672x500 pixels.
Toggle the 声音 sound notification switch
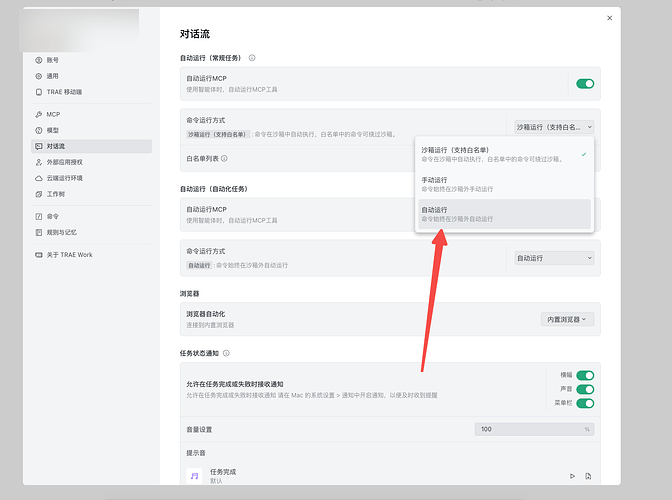tap(585, 389)
